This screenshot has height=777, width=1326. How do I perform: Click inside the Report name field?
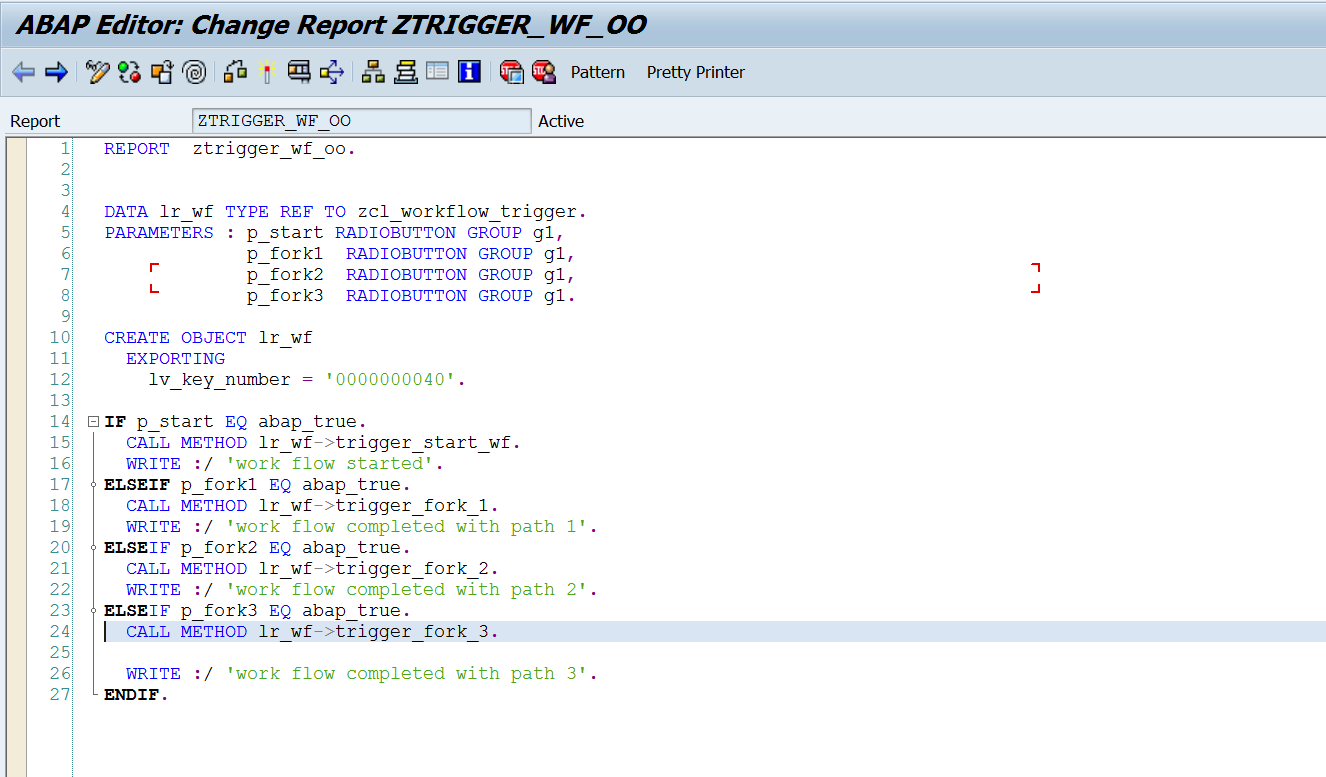coord(360,120)
